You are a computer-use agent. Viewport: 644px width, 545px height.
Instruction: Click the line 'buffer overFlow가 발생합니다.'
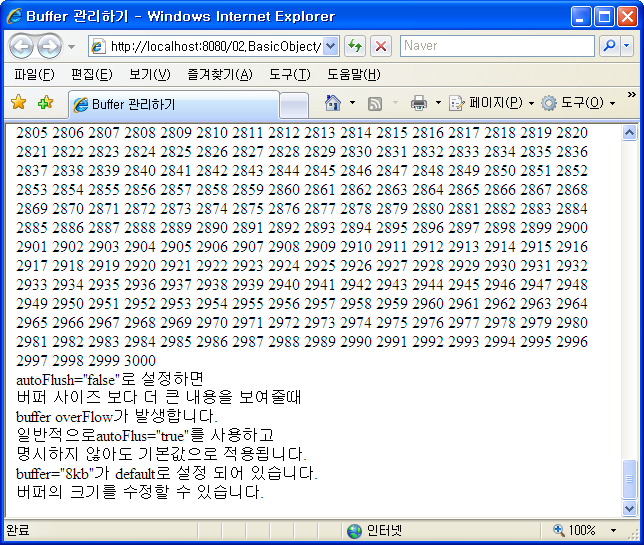117,417
